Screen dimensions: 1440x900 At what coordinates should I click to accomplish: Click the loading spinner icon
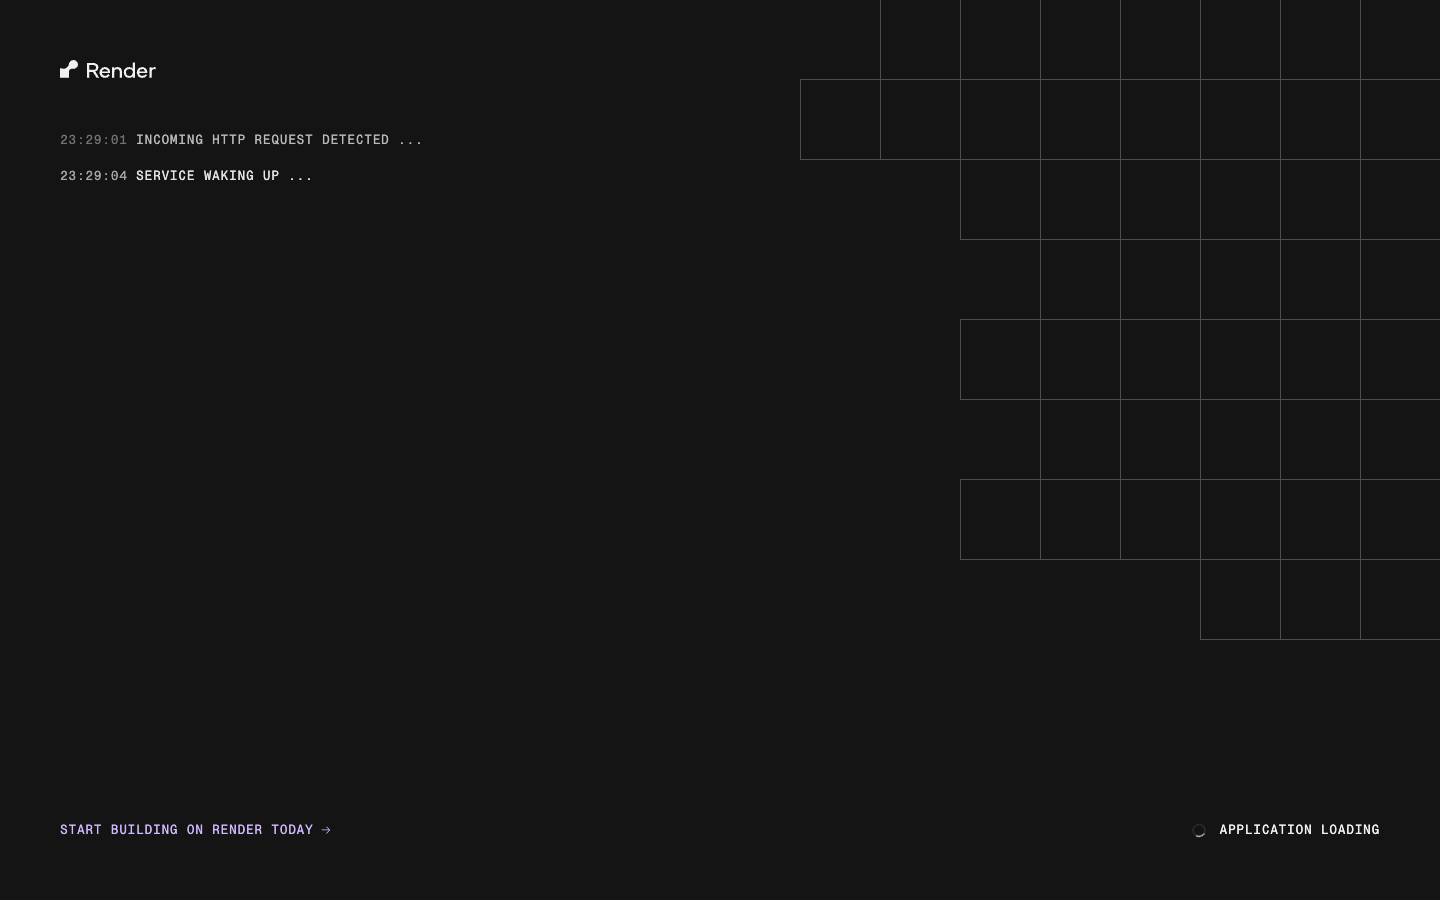(x=1199, y=830)
